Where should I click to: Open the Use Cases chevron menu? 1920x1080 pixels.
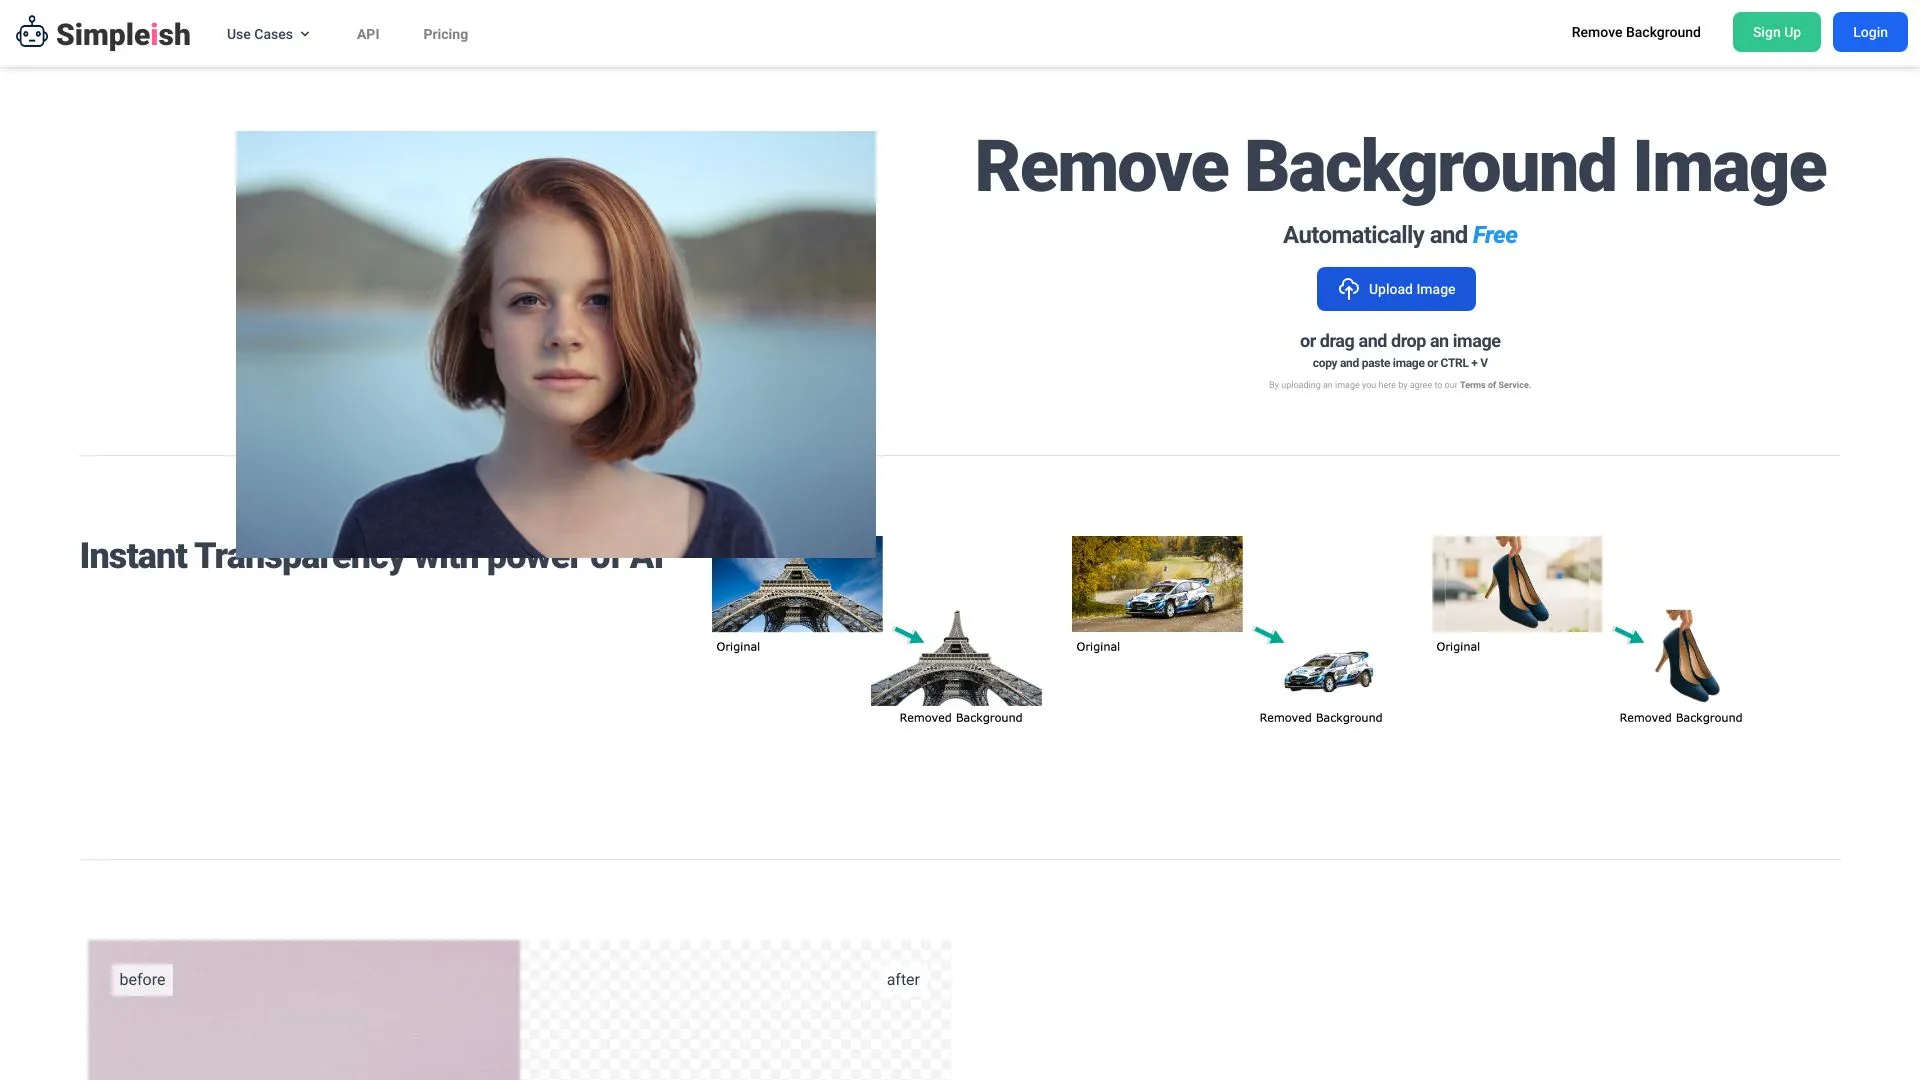point(305,33)
